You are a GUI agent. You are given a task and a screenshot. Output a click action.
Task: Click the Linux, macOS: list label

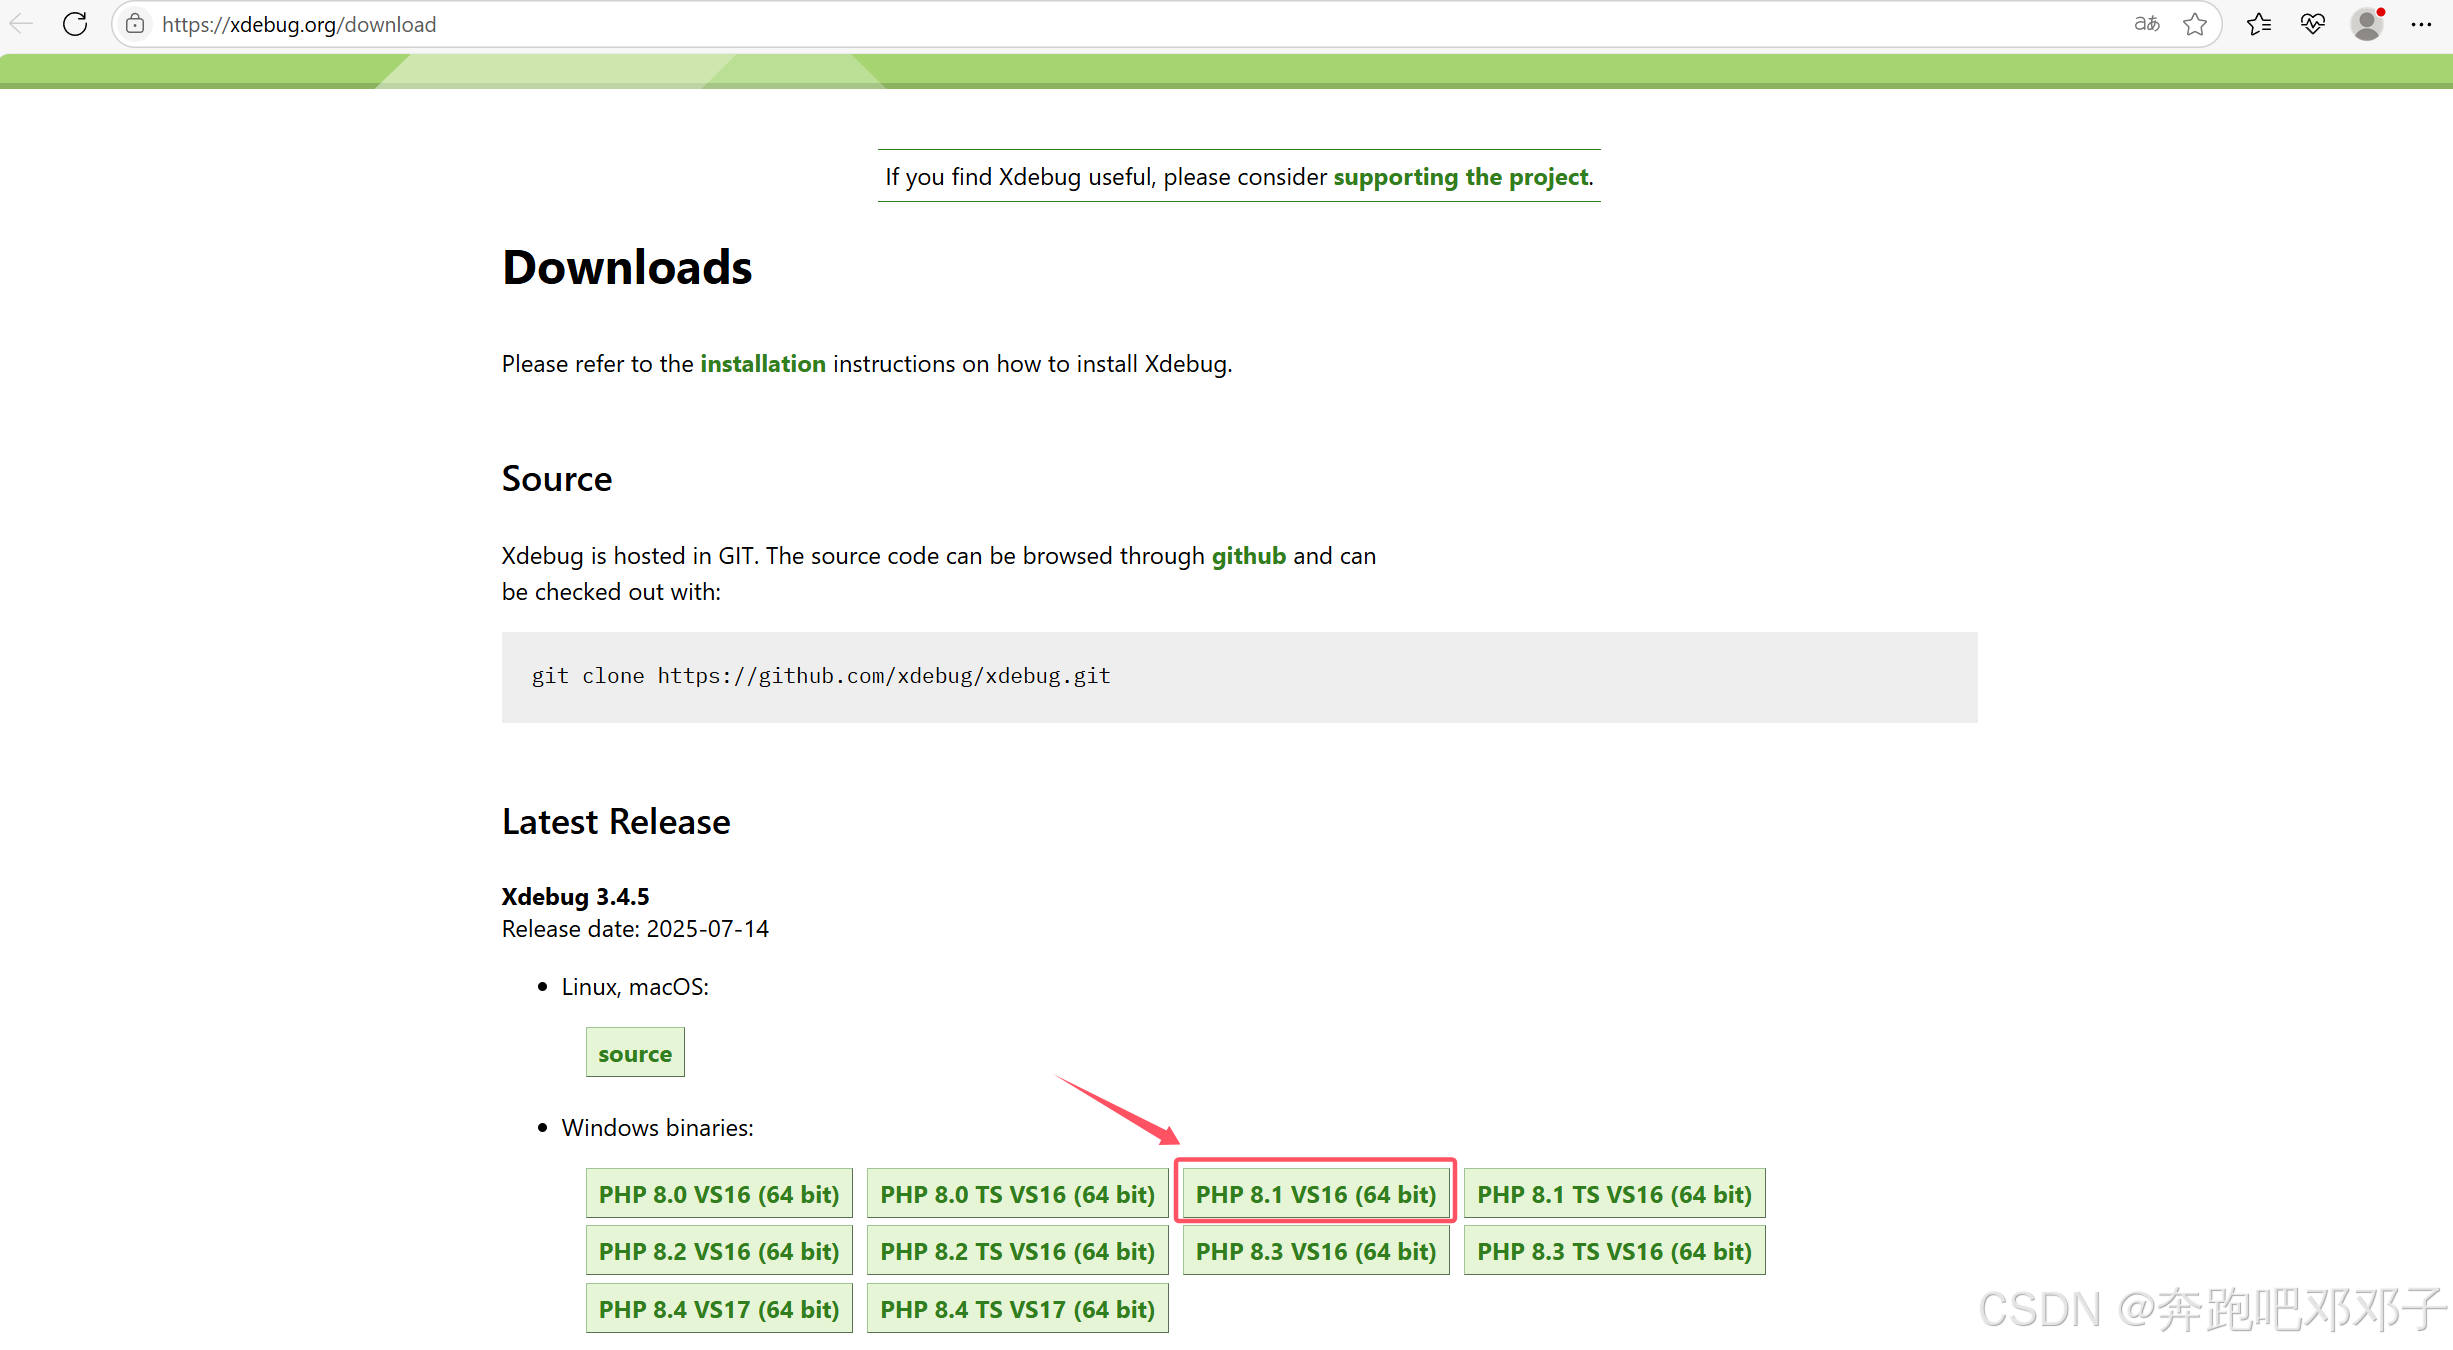click(635, 987)
